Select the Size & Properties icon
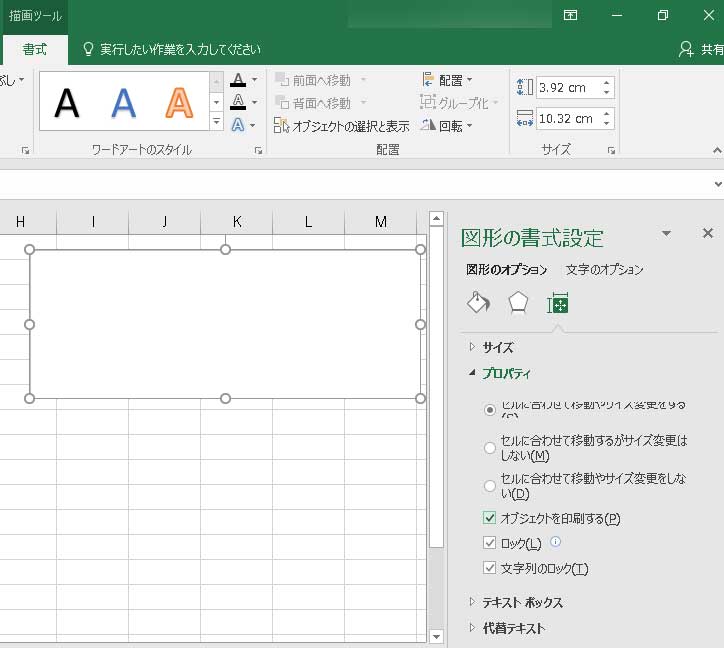Viewport: 724px width, 648px height. pos(557,303)
